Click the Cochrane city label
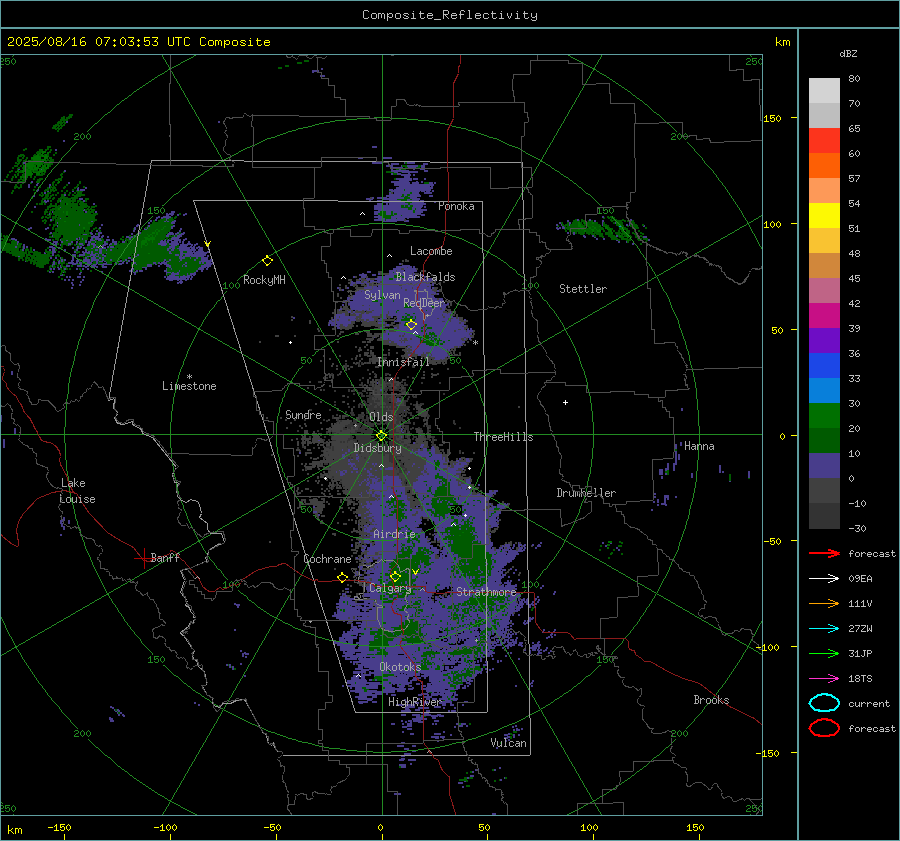 [327, 559]
